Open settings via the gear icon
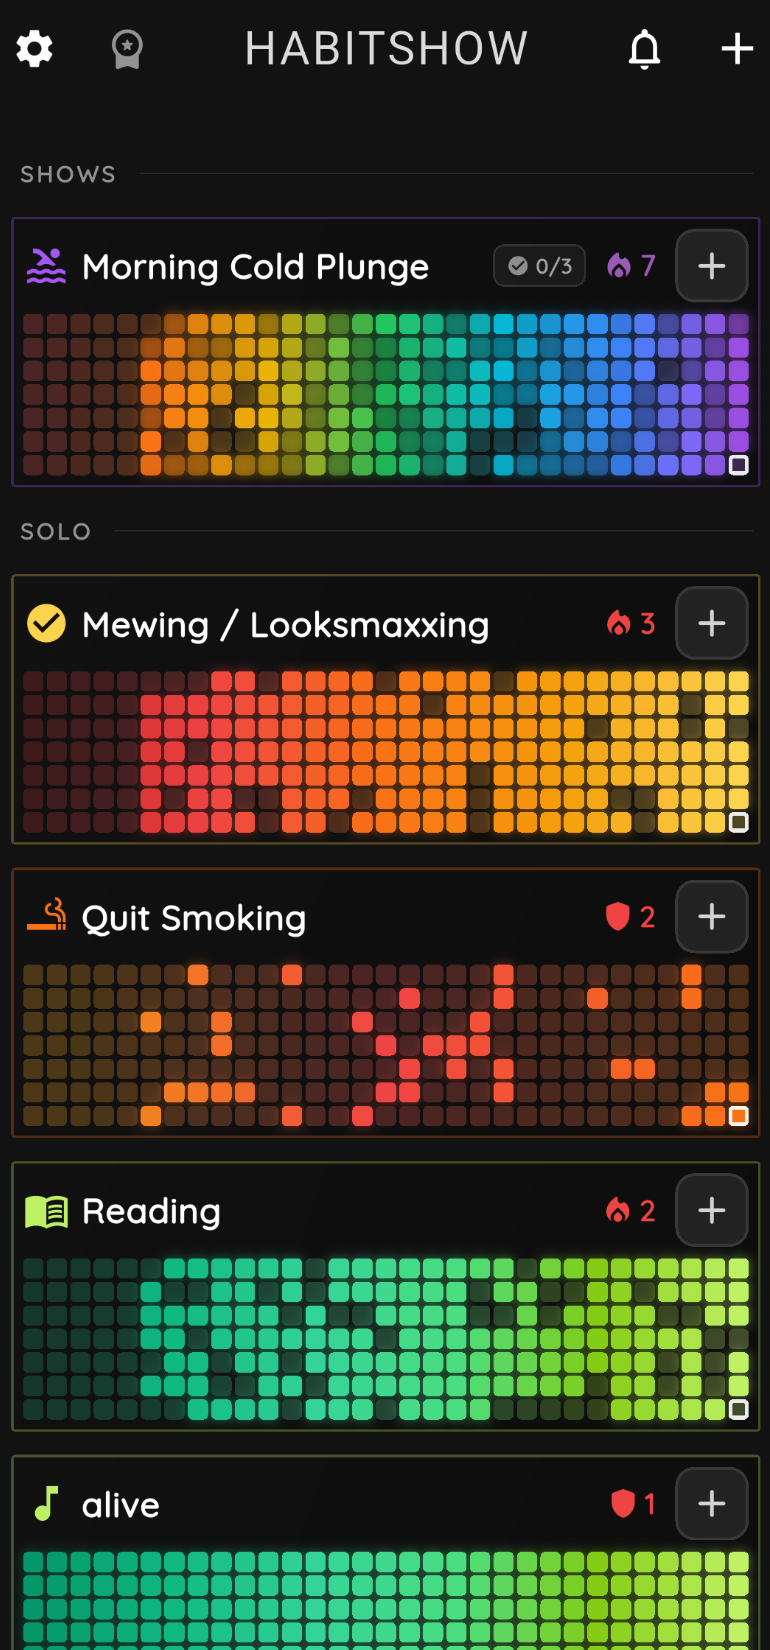 (35, 48)
